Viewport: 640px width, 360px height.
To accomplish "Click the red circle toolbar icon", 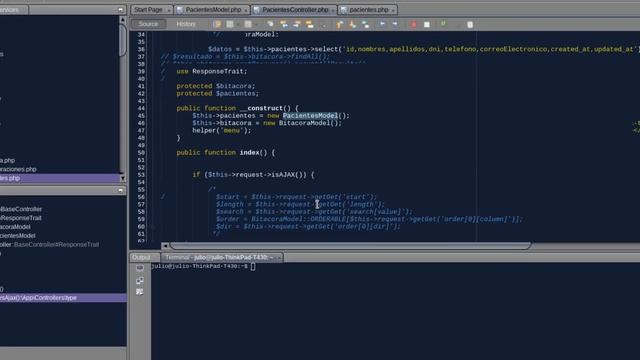I will (414, 24).
